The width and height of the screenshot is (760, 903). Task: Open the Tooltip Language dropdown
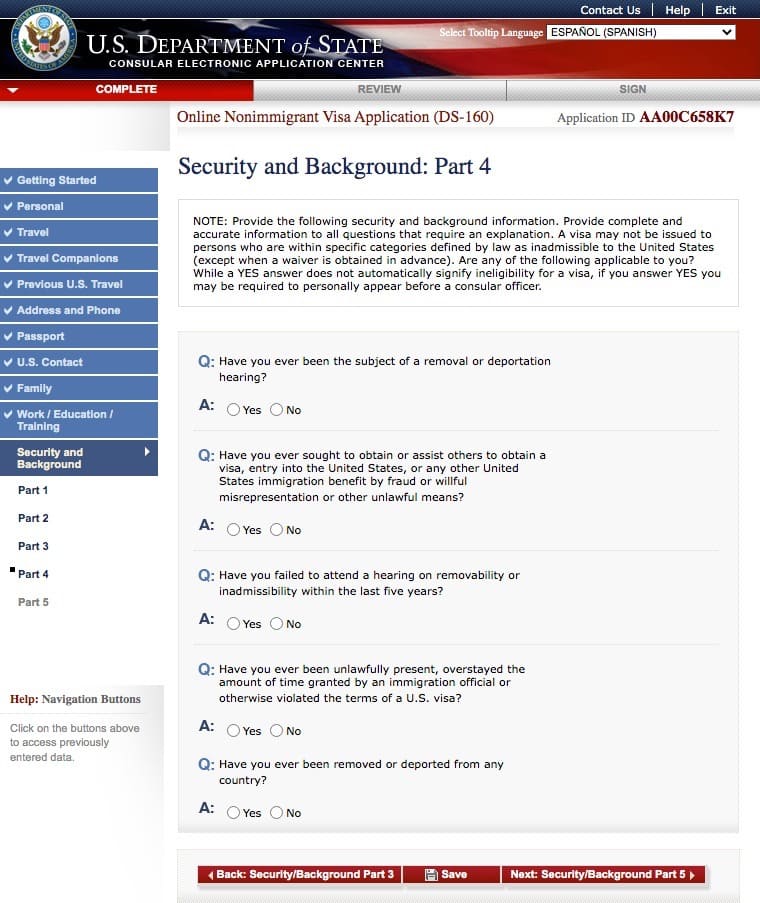coord(641,33)
